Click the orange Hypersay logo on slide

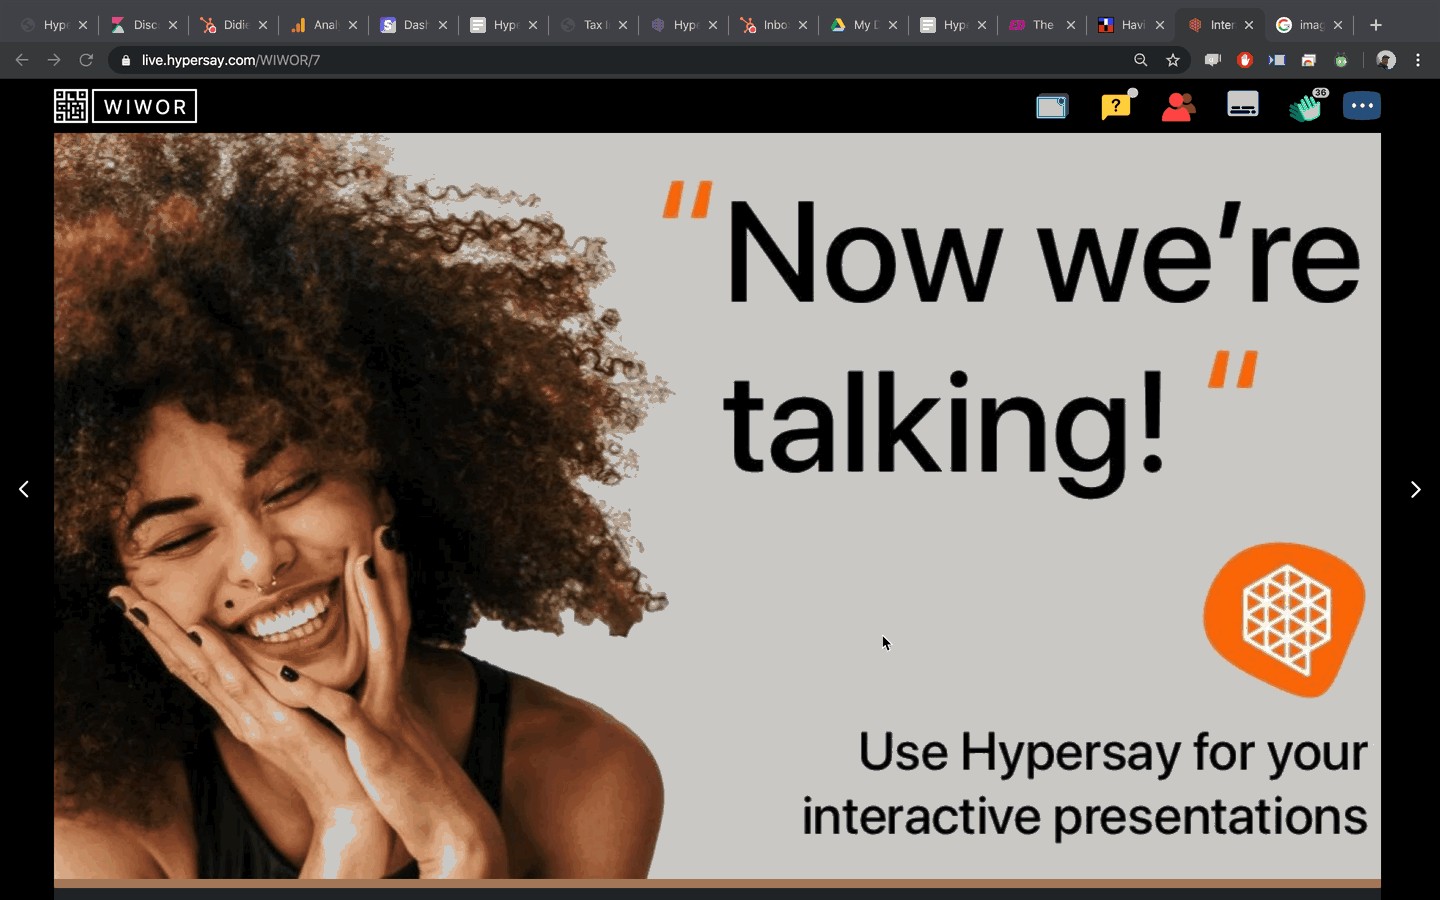(1285, 618)
